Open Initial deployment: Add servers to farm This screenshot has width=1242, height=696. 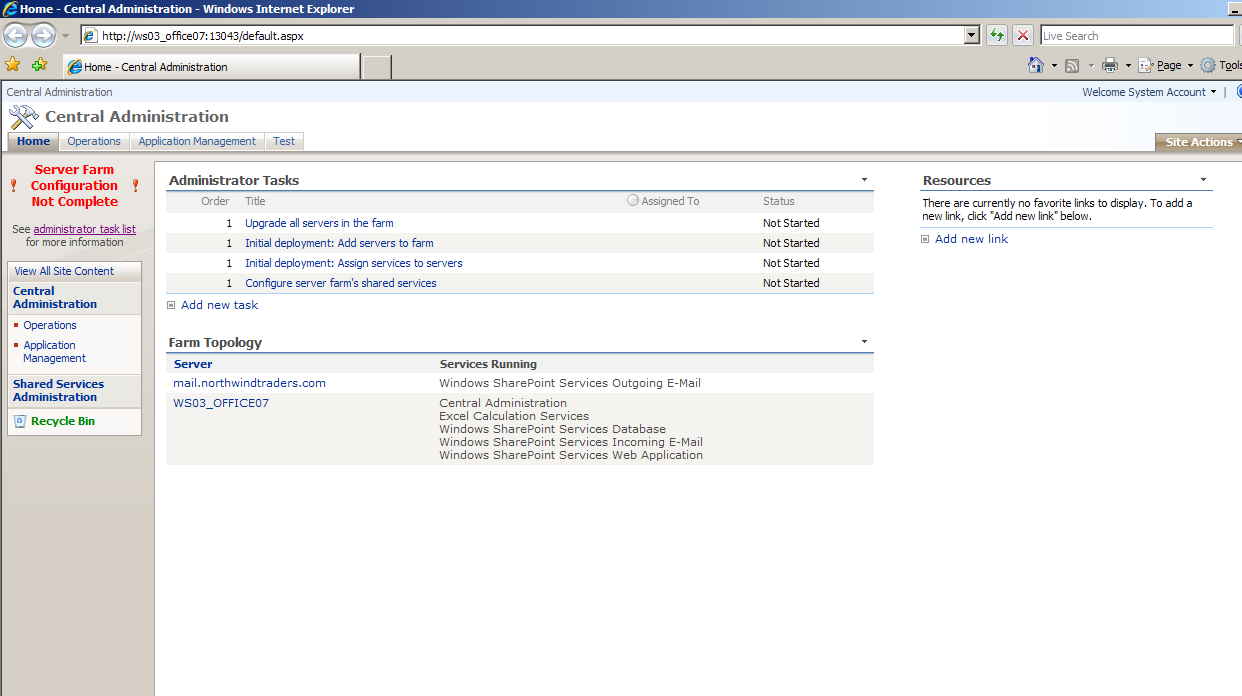click(339, 243)
